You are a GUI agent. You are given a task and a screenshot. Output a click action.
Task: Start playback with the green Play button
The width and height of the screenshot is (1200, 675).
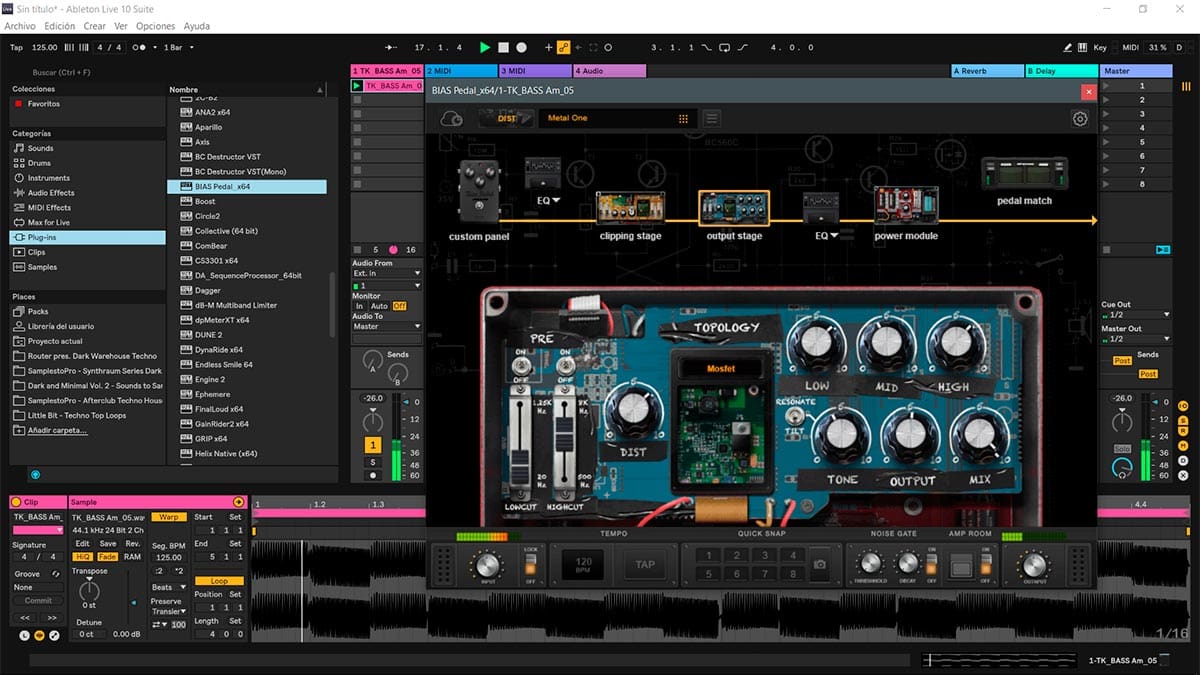485,47
